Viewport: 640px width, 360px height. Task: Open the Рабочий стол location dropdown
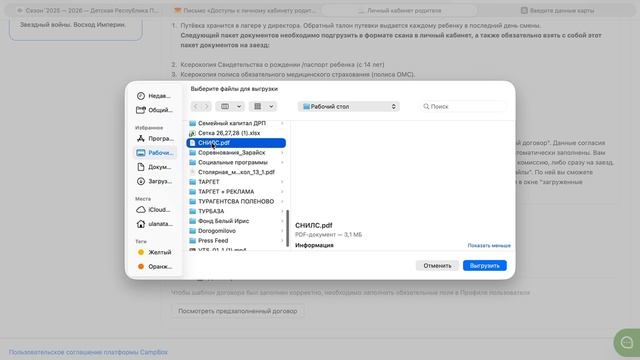(x=349, y=107)
